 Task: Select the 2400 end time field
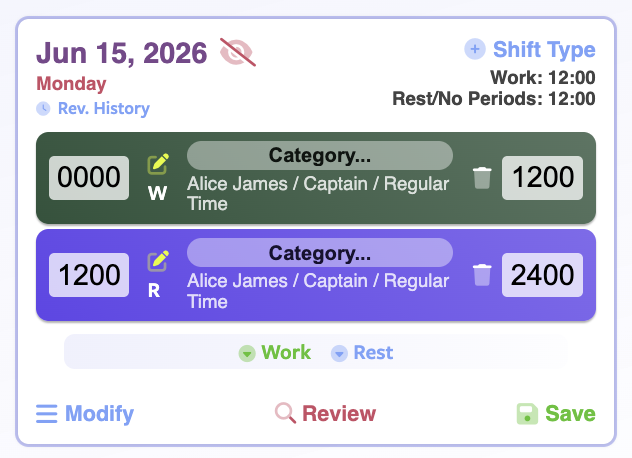[542, 275]
